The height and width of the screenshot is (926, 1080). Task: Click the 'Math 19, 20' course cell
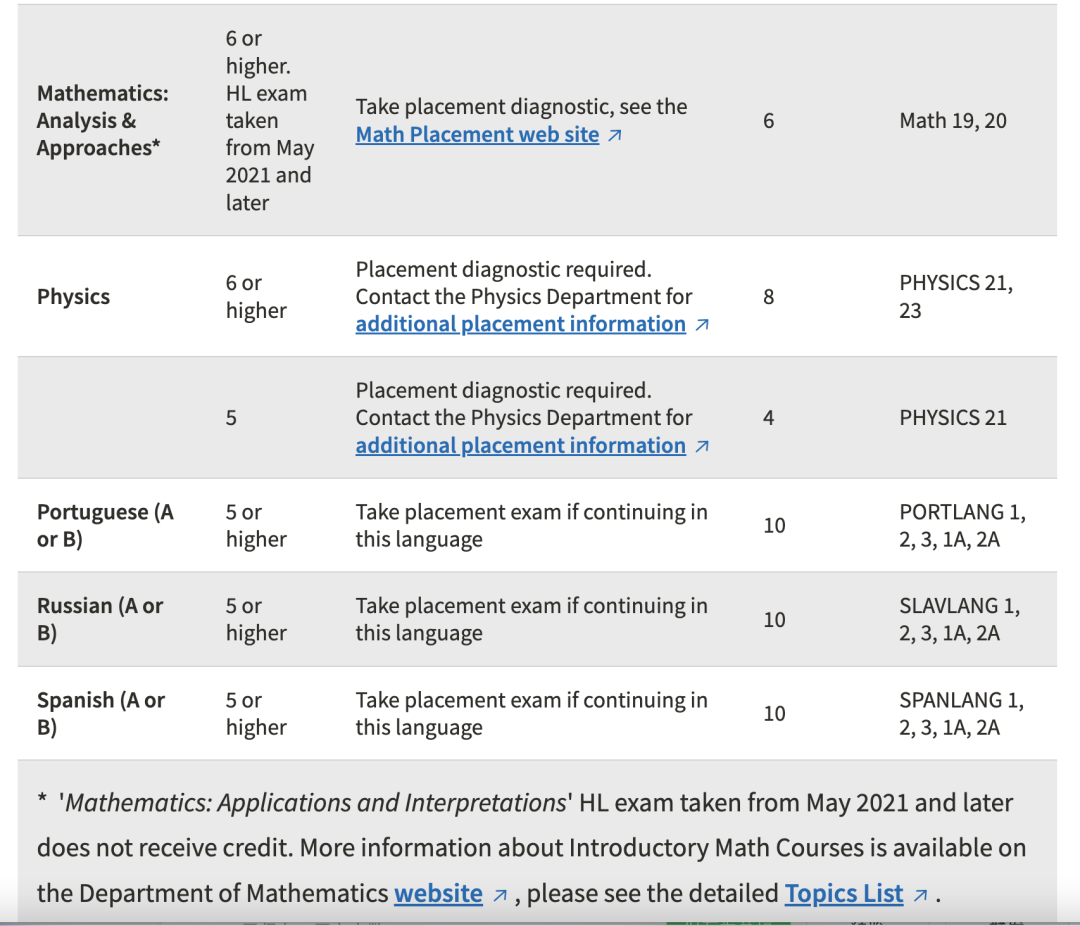[953, 121]
